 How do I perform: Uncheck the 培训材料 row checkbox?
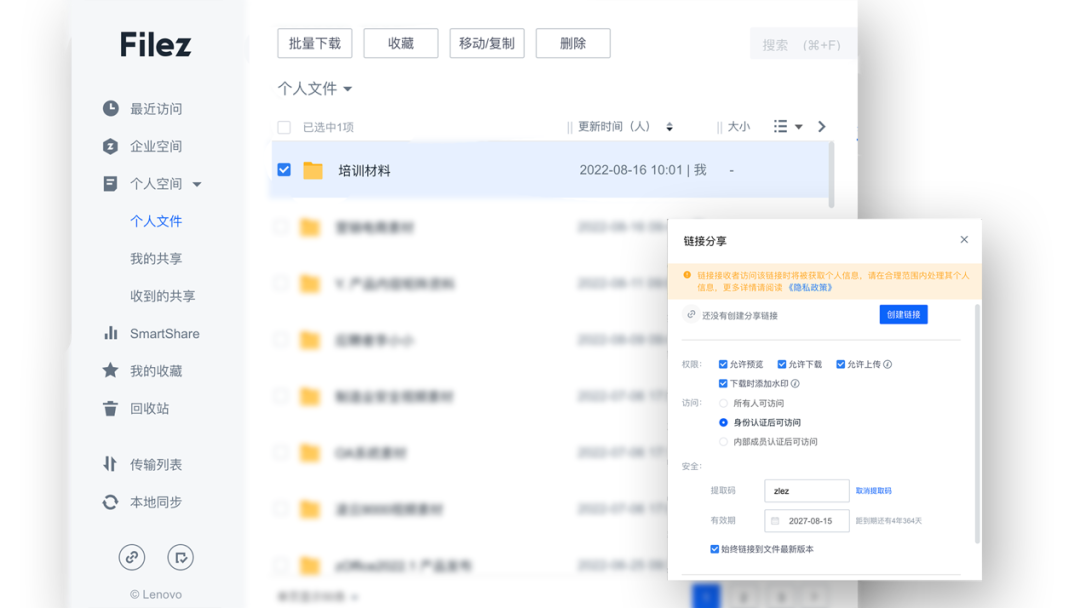[284, 169]
